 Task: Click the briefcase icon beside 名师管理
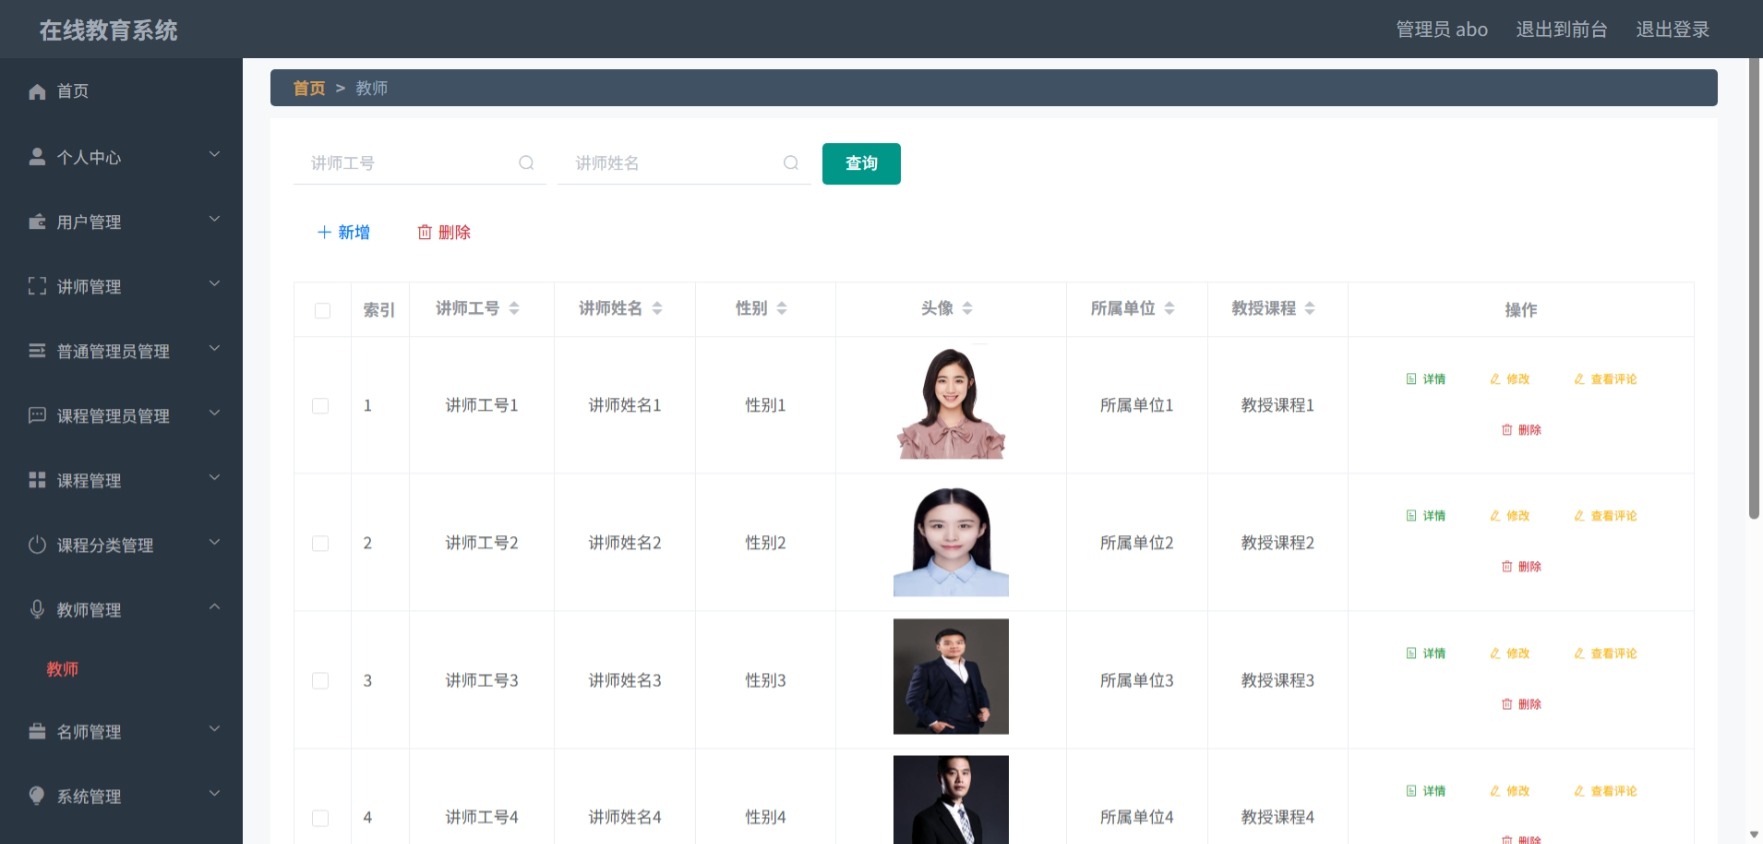point(37,731)
